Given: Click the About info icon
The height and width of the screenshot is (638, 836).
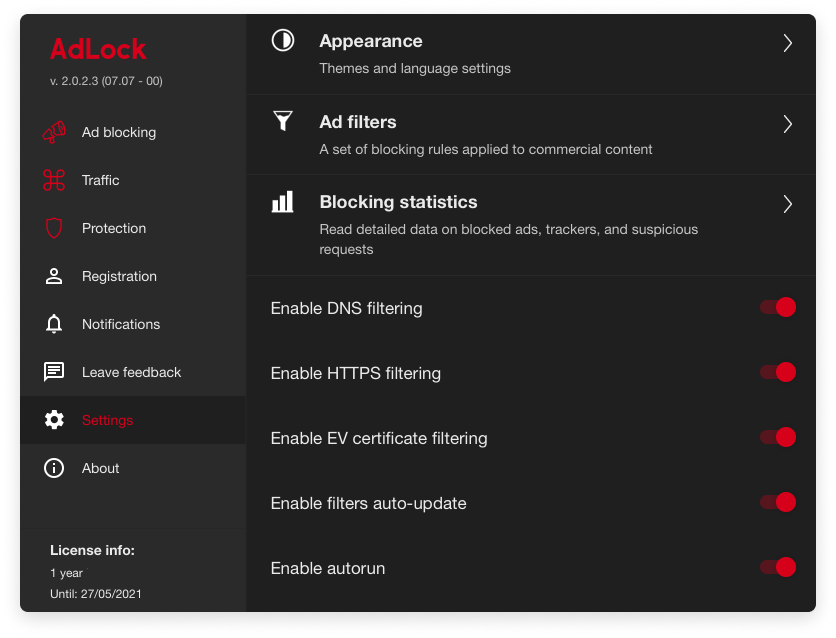Looking at the screenshot, I should (54, 468).
